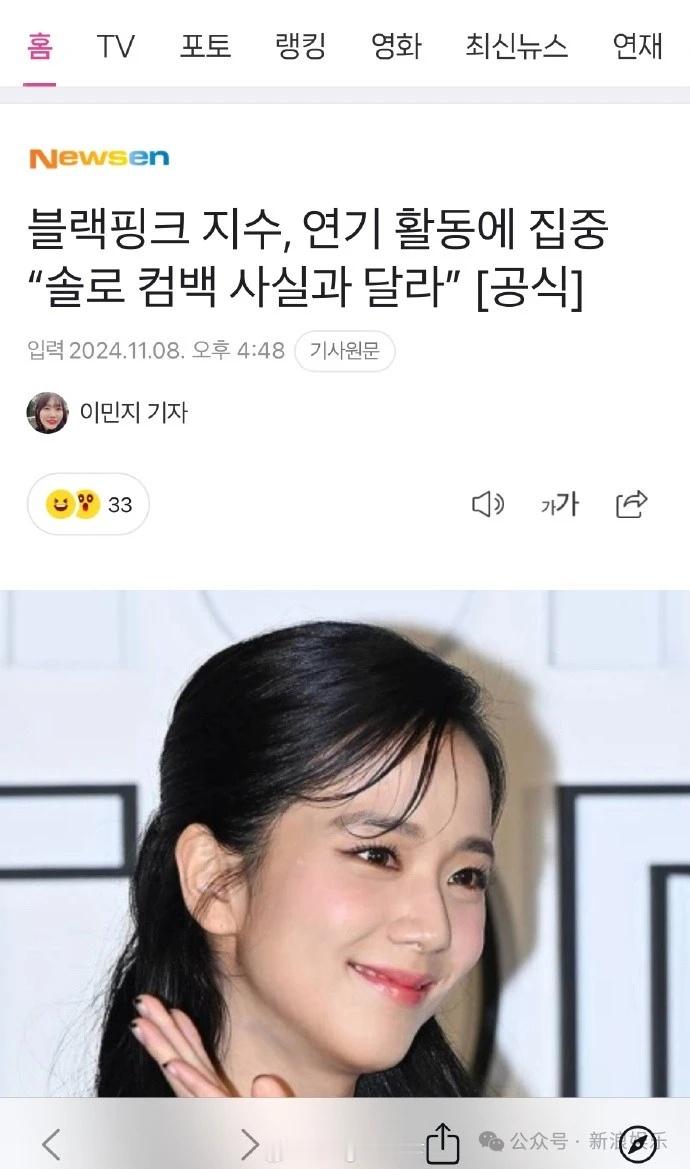Go to the 최신뉴스 tab

[x=516, y=46]
